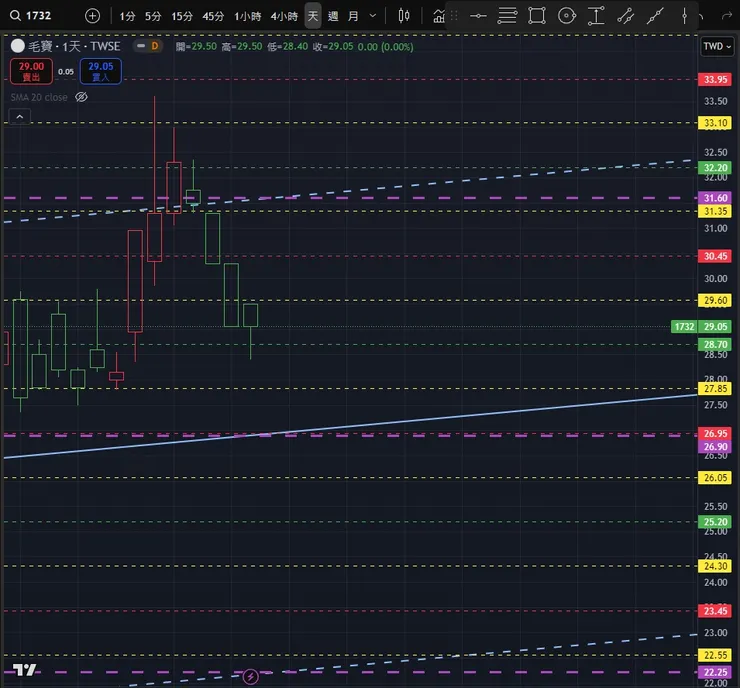Click the orange D data badge
This screenshot has width=740, height=688.
point(155,46)
